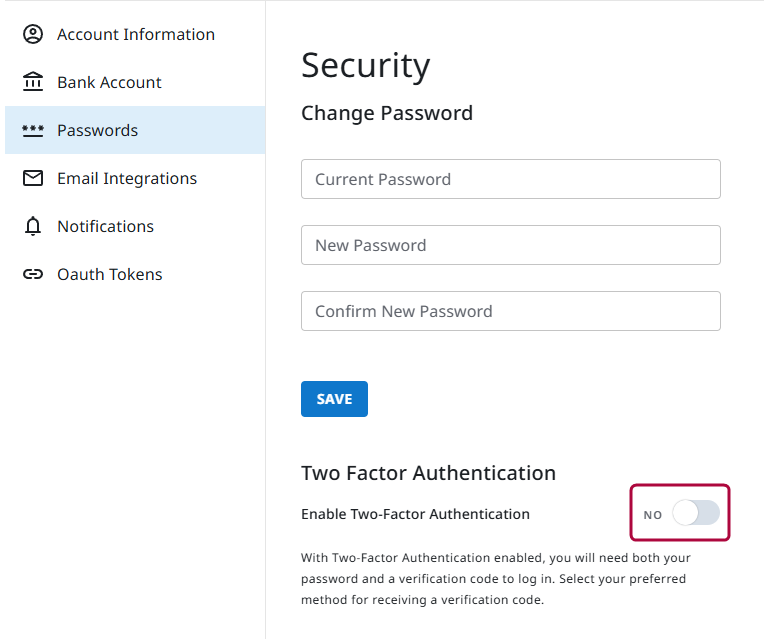Viewport: 764px width, 639px height.
Task: Click the Bank Account building icon
Action: pyautogui.click(x=33, y=82)
